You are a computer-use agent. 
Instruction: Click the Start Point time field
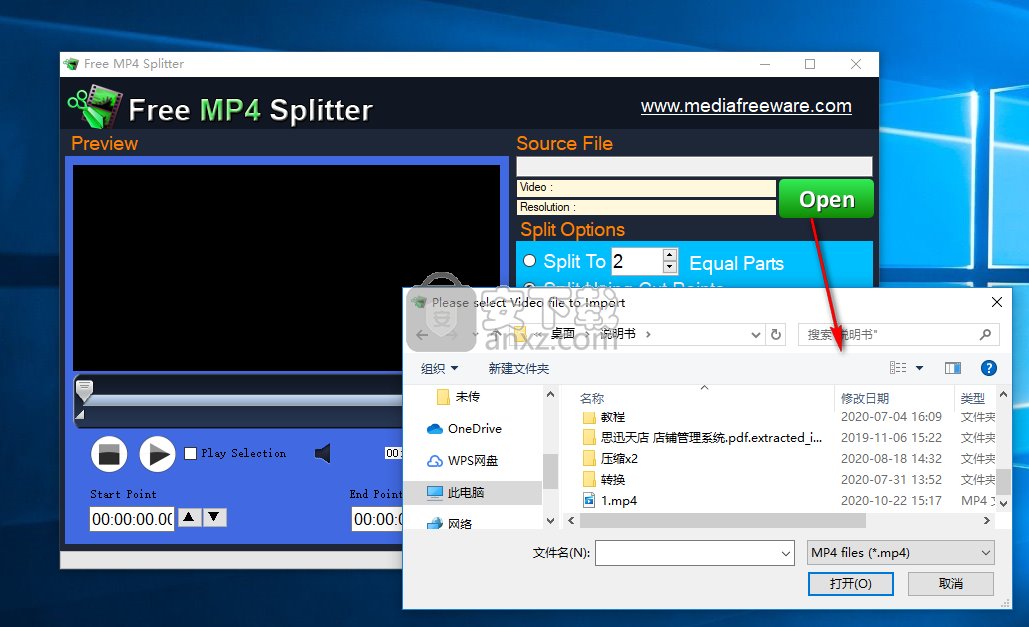click(132, 519)
